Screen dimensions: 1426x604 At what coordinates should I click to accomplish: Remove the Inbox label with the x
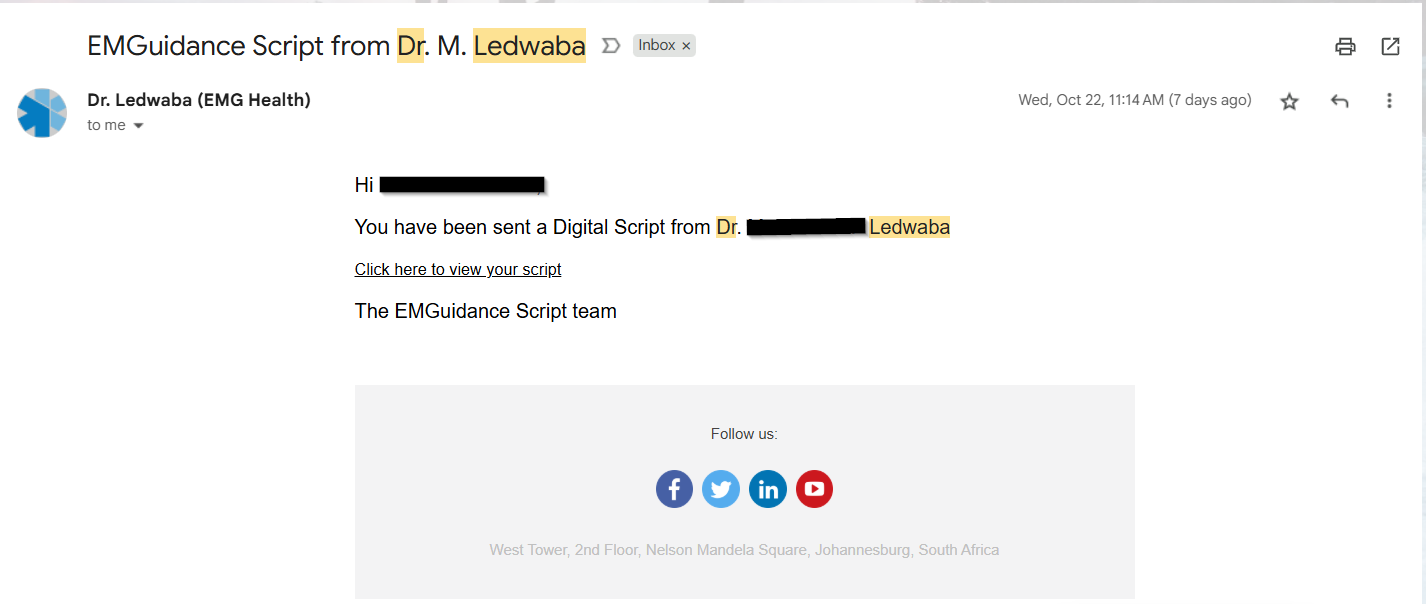coord(686,46)
